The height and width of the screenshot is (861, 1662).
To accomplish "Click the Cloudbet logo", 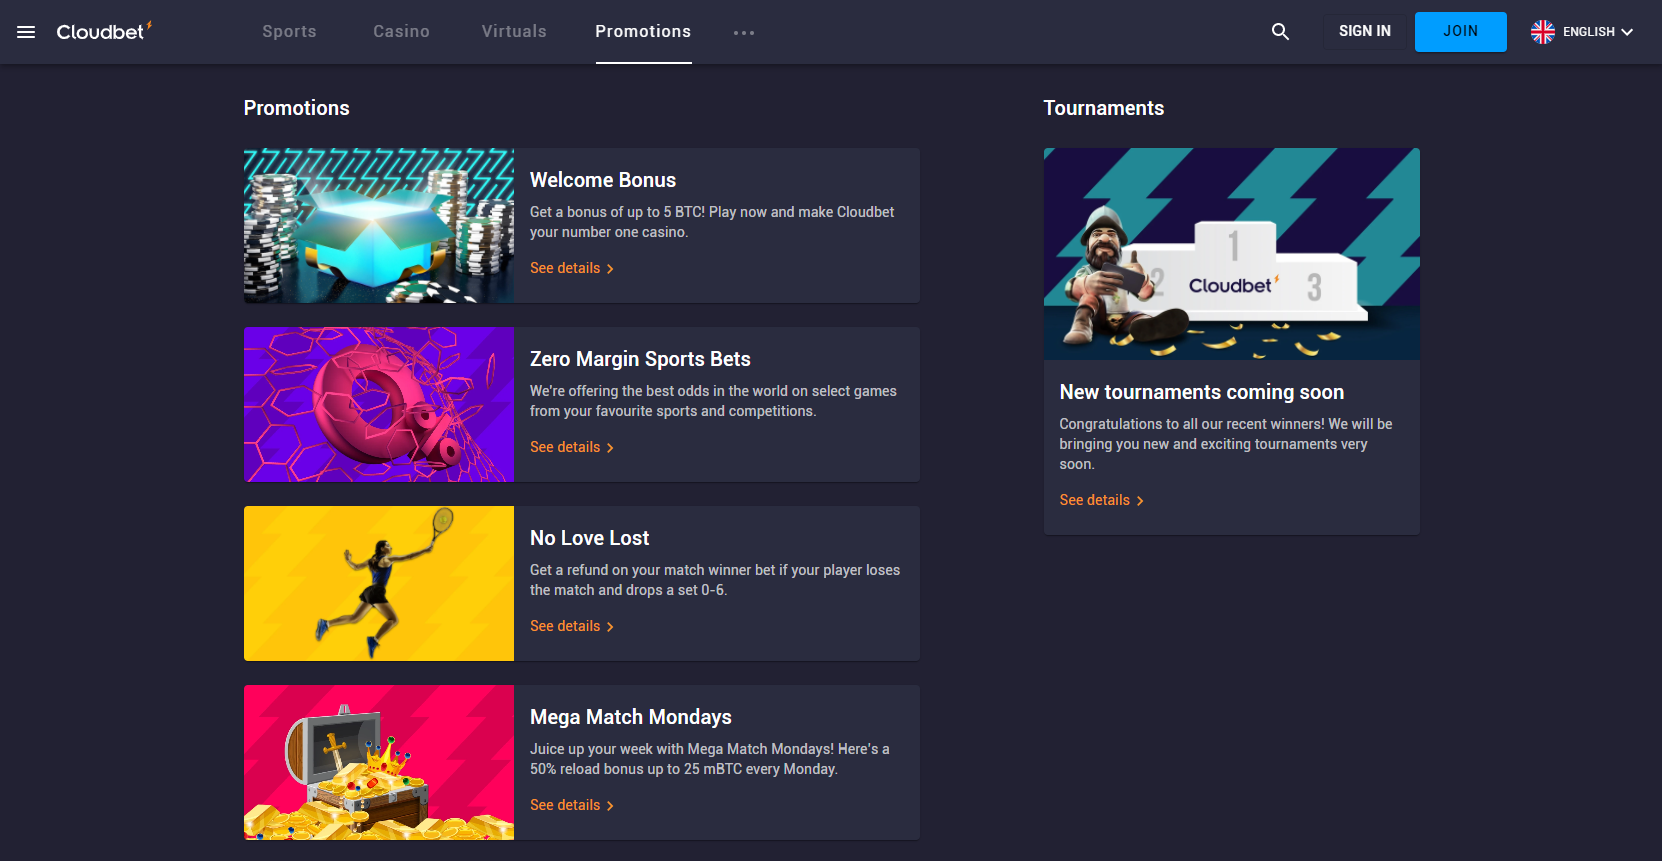I will [104, 31].
